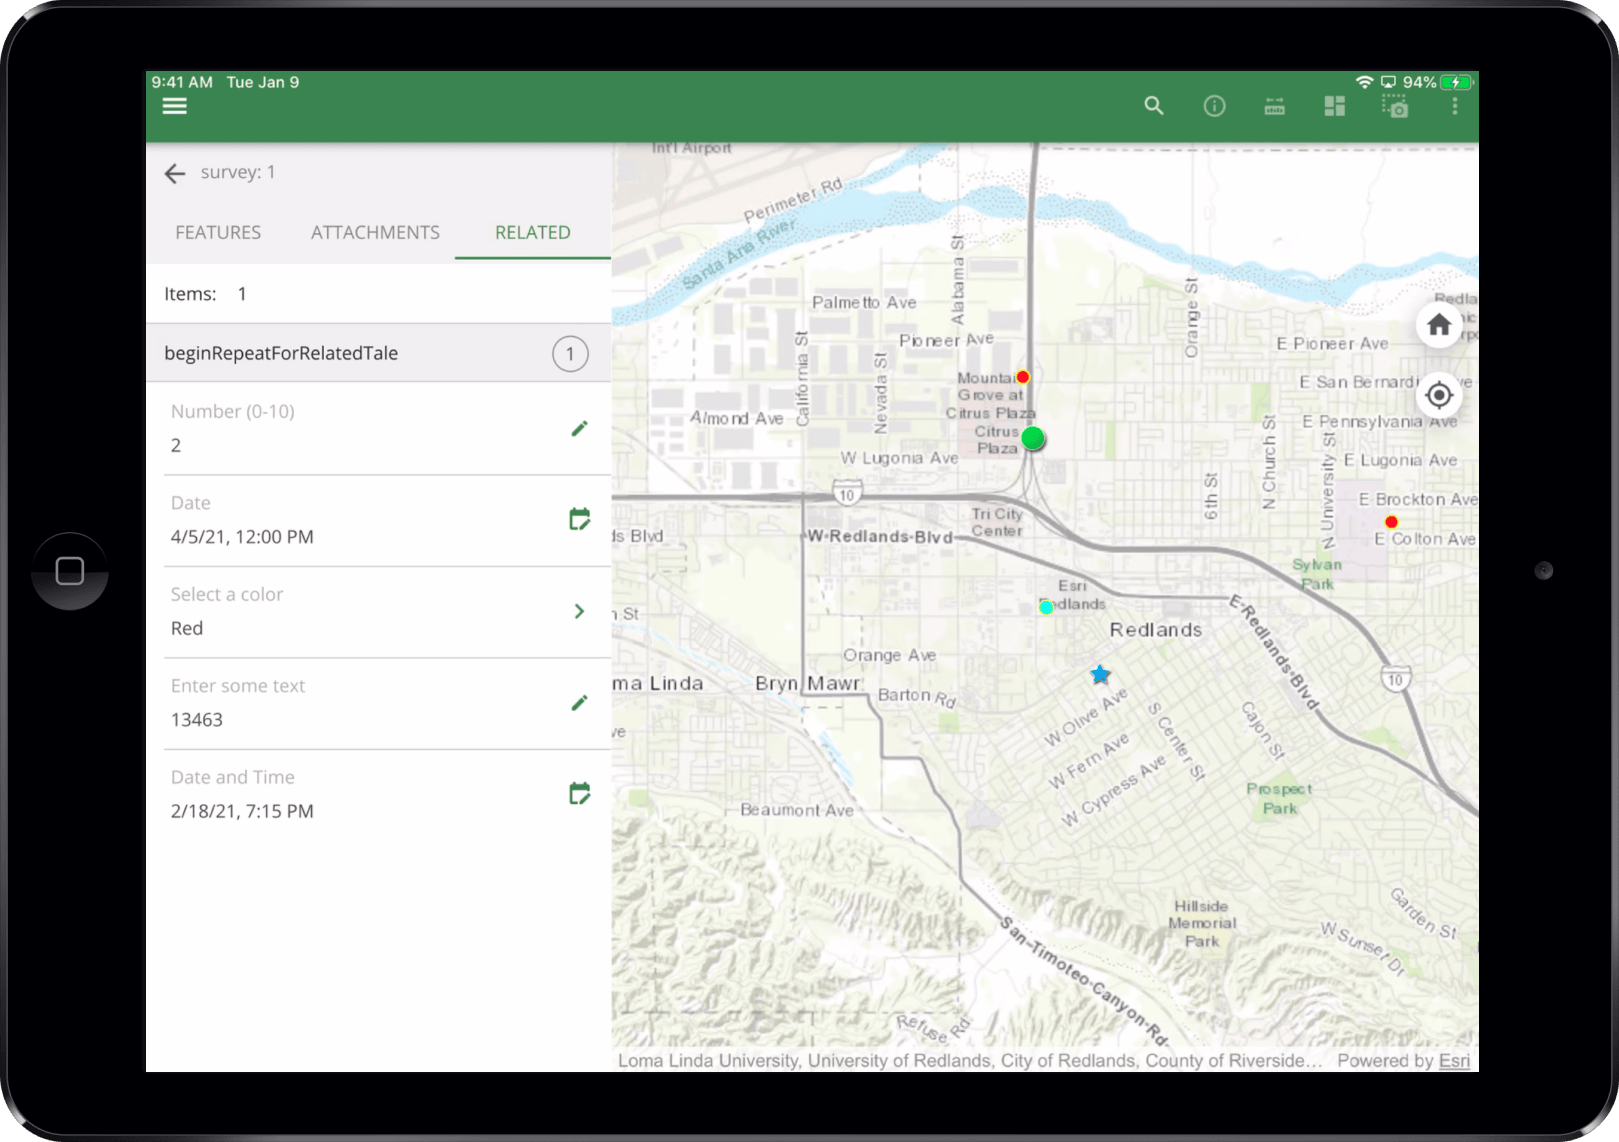Switch to the FEATURES tab
This screenshot has width=1619, height=1142.
(x=218, y=232)
